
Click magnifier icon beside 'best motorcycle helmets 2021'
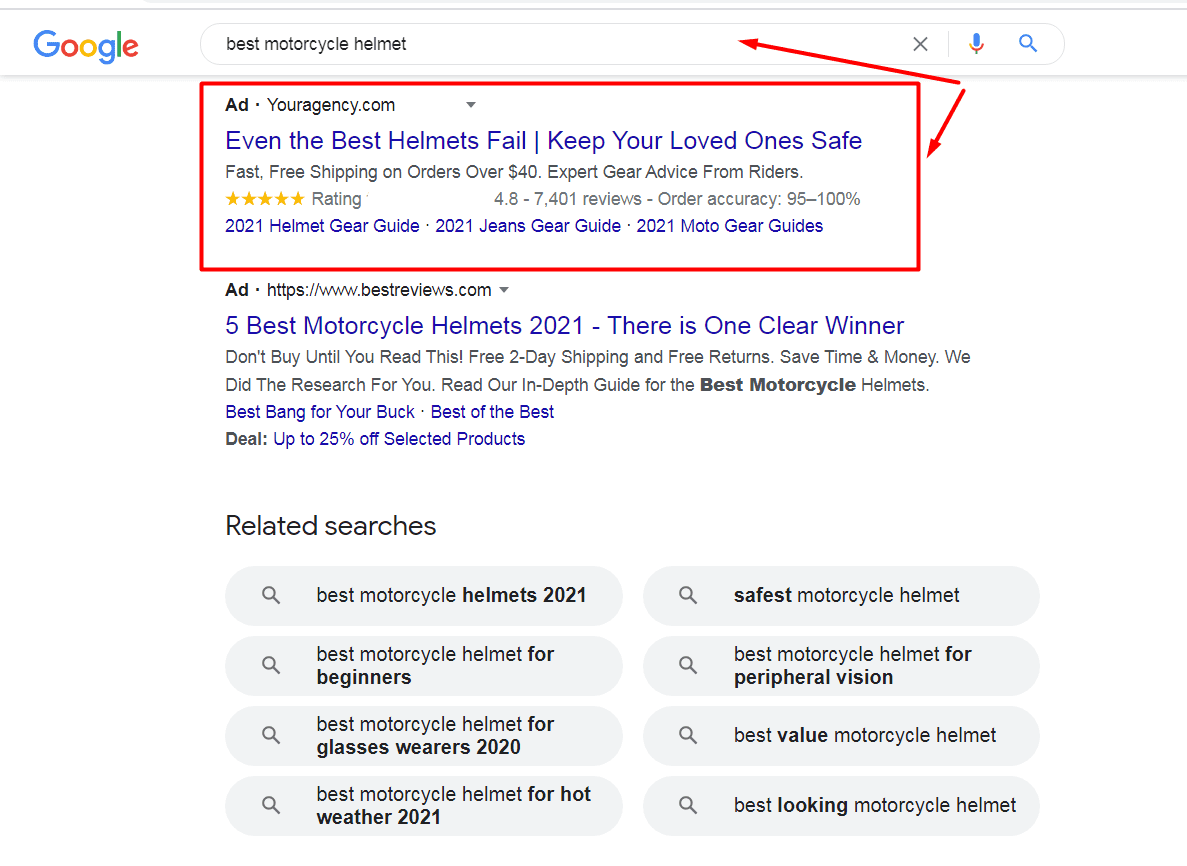(x=271, y=596)
